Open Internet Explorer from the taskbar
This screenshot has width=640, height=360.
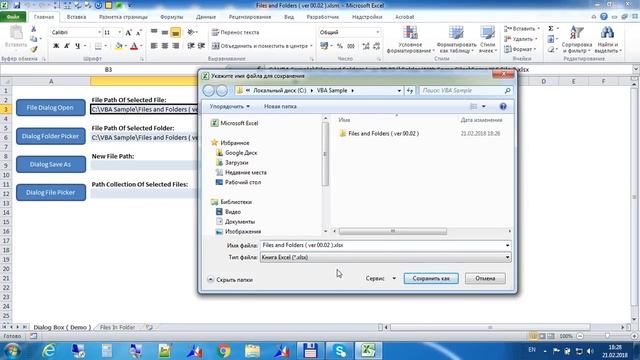tap(49, 351)
